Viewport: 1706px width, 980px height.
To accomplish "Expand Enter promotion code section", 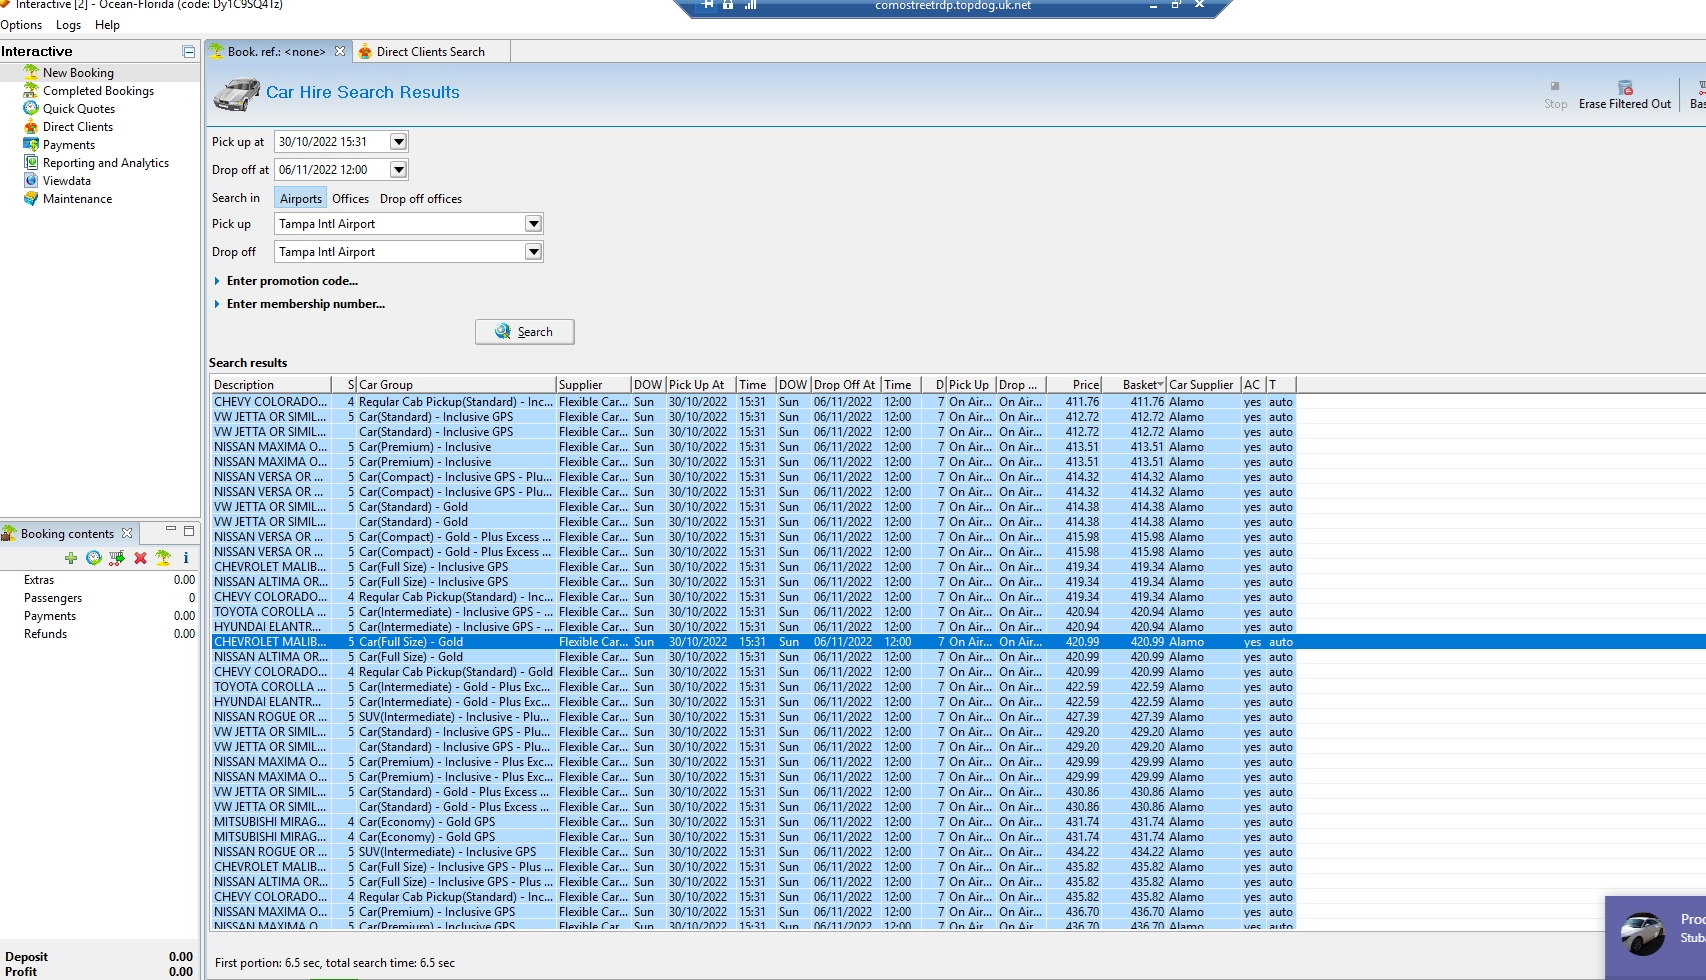I will pyautogui.click(x=217, y=281).
